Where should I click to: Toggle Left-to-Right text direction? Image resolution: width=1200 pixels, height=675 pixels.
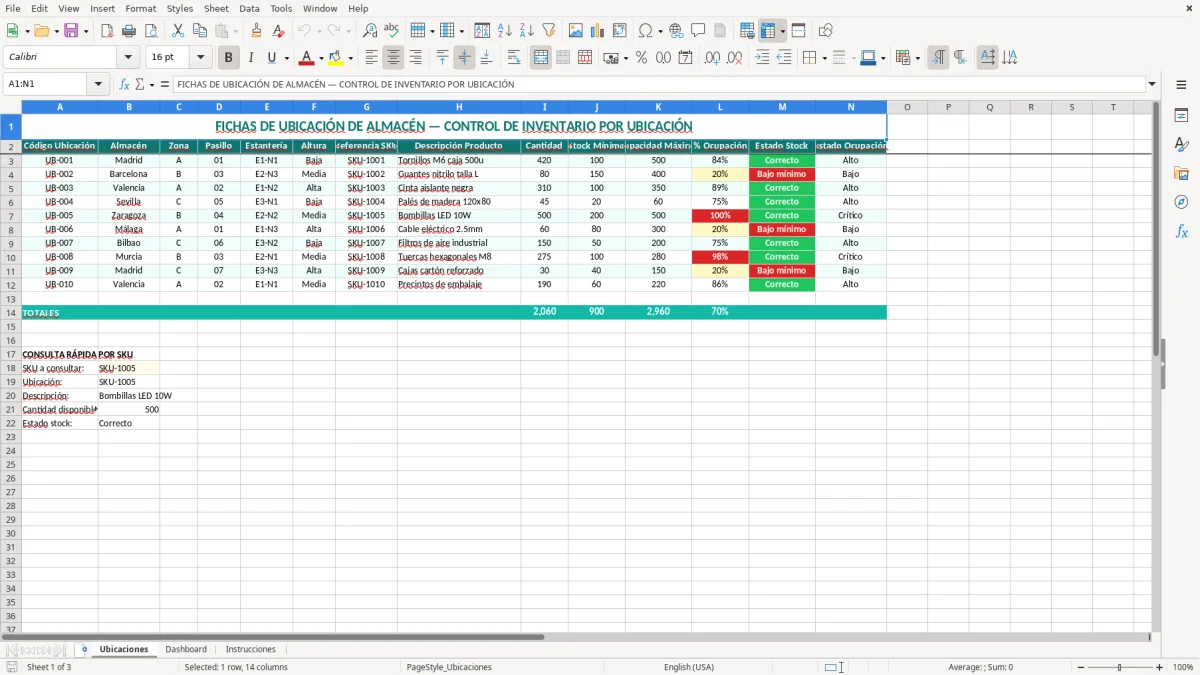coord(938,58)
